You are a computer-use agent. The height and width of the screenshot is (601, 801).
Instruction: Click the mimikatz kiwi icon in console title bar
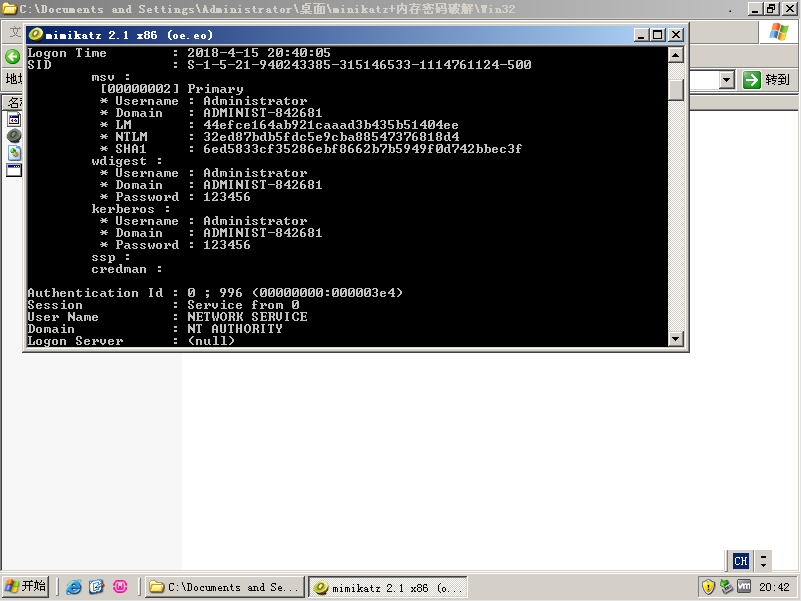click(x=36, y=34)
